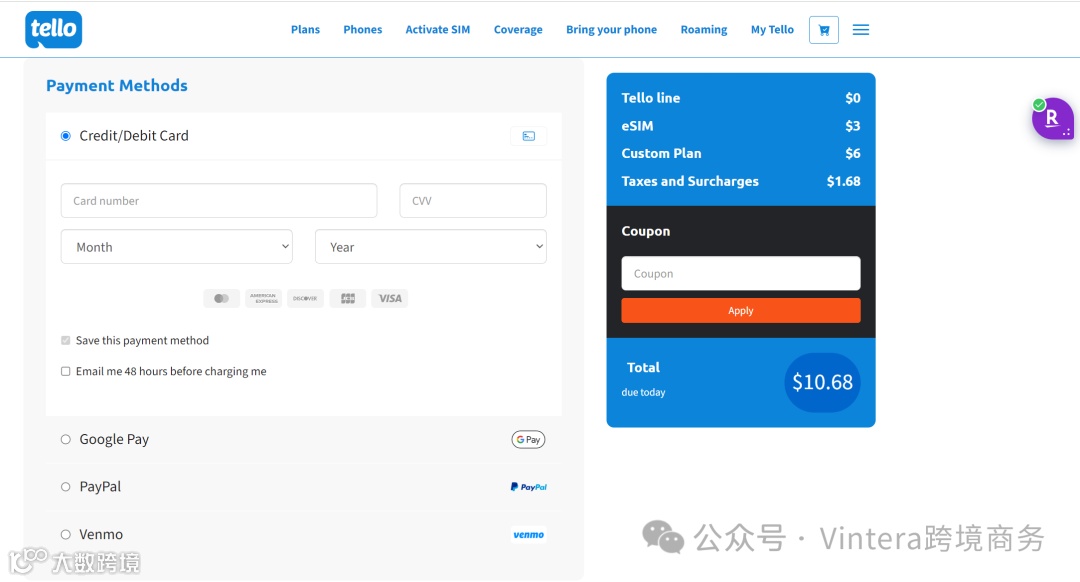Open Bring your phone page

612,30
